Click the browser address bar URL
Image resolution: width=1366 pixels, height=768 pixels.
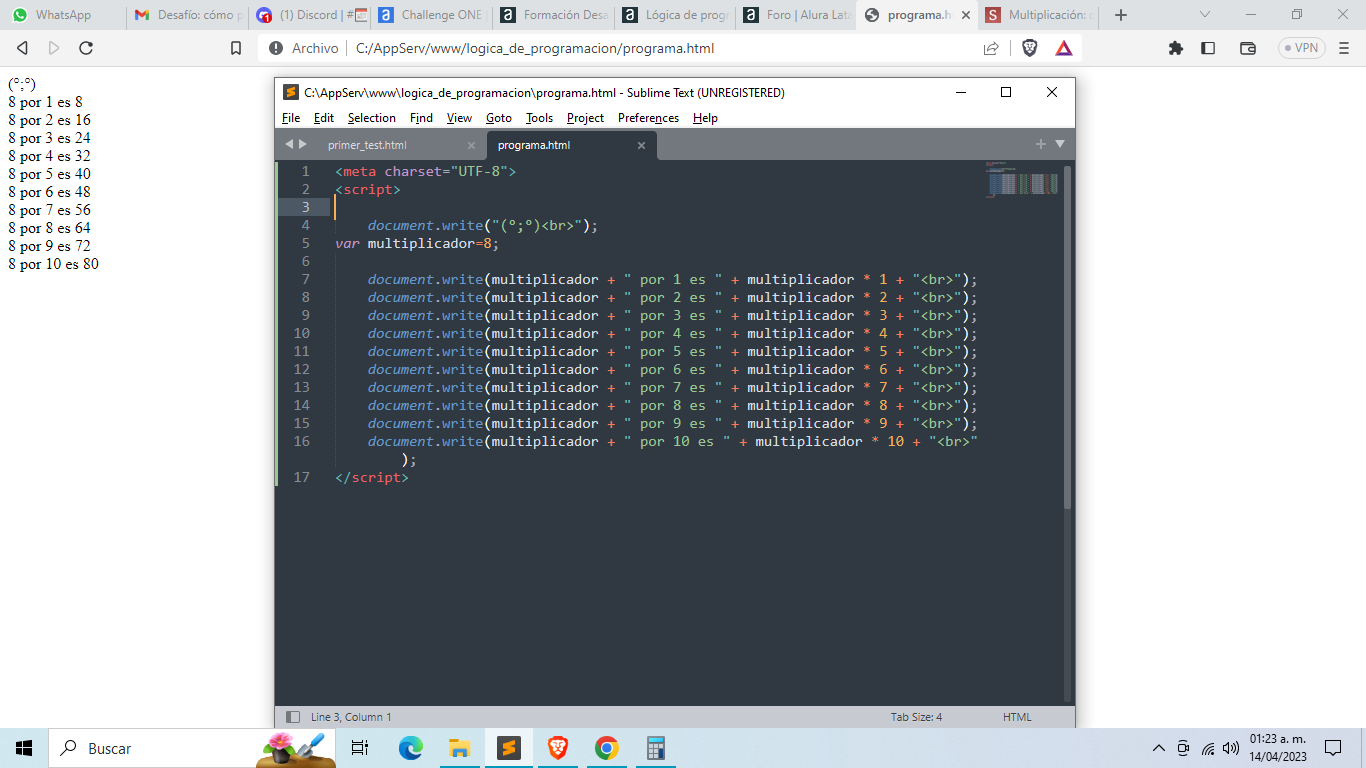[535, 48]
